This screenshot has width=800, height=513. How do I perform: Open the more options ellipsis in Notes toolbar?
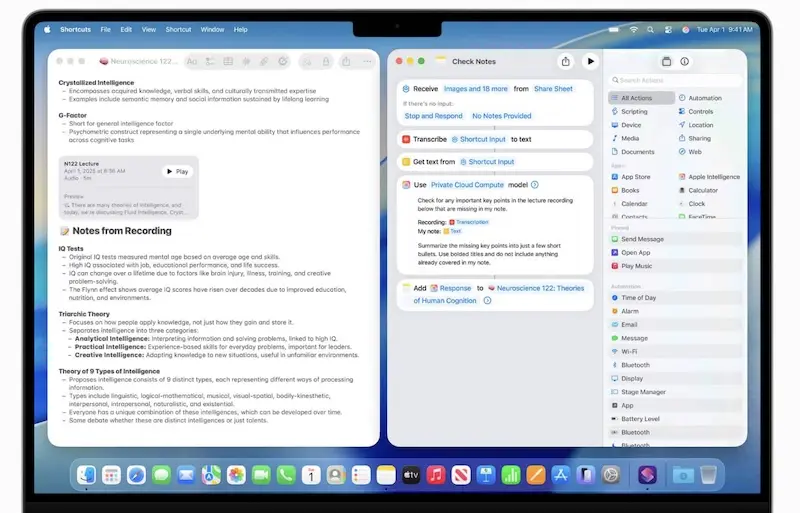(x=367, y=61)
